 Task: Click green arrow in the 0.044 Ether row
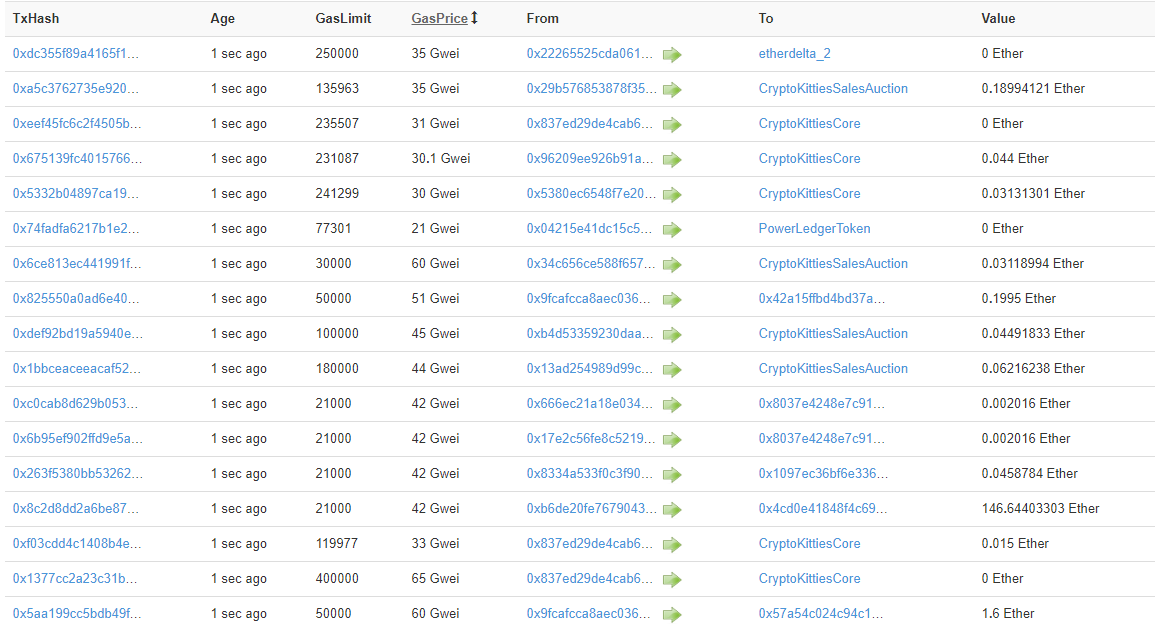click(x=672, y=160)
